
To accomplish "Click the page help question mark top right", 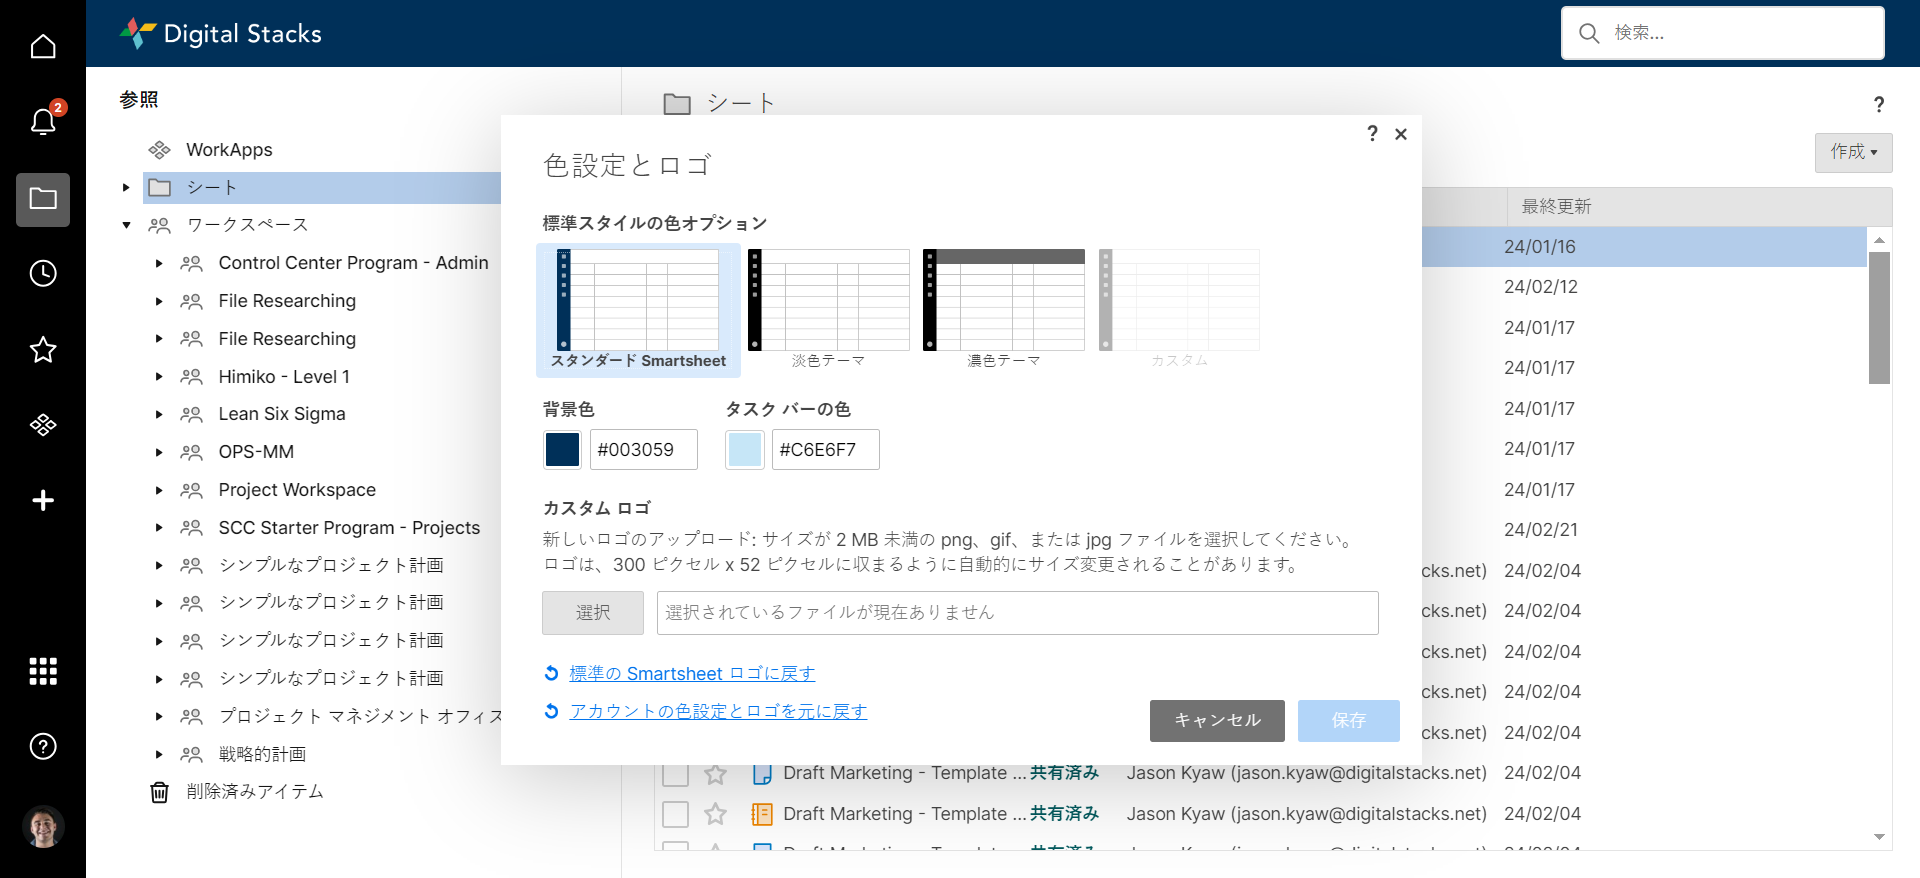I will (1879, 104).
